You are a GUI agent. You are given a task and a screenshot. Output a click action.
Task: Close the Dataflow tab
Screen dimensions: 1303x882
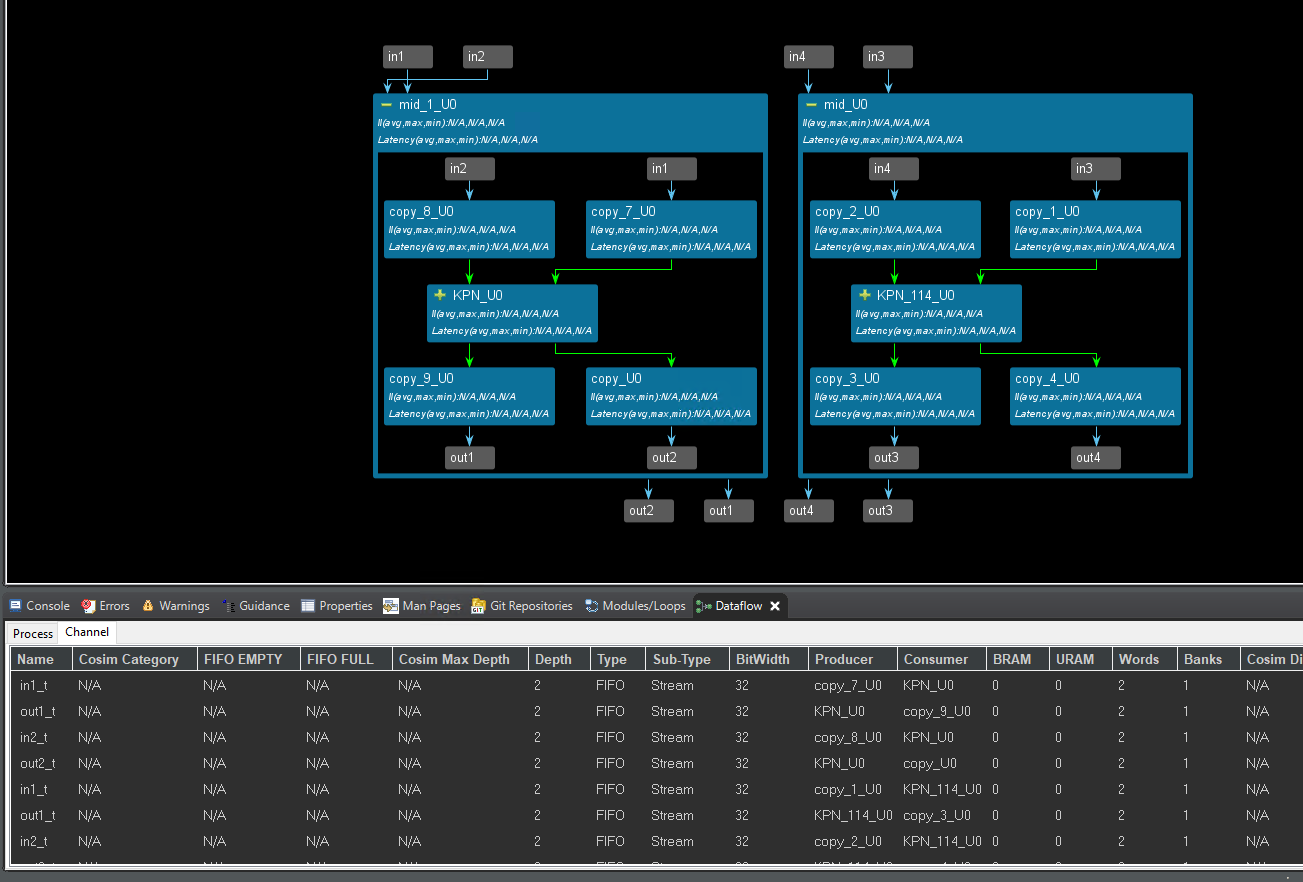[775, 606]
